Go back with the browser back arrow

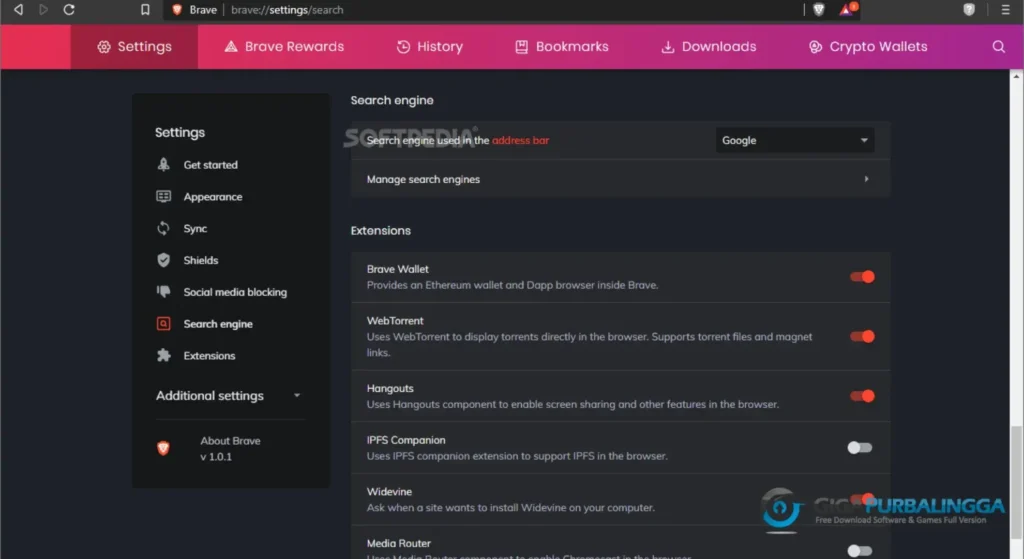pos(18,10)
